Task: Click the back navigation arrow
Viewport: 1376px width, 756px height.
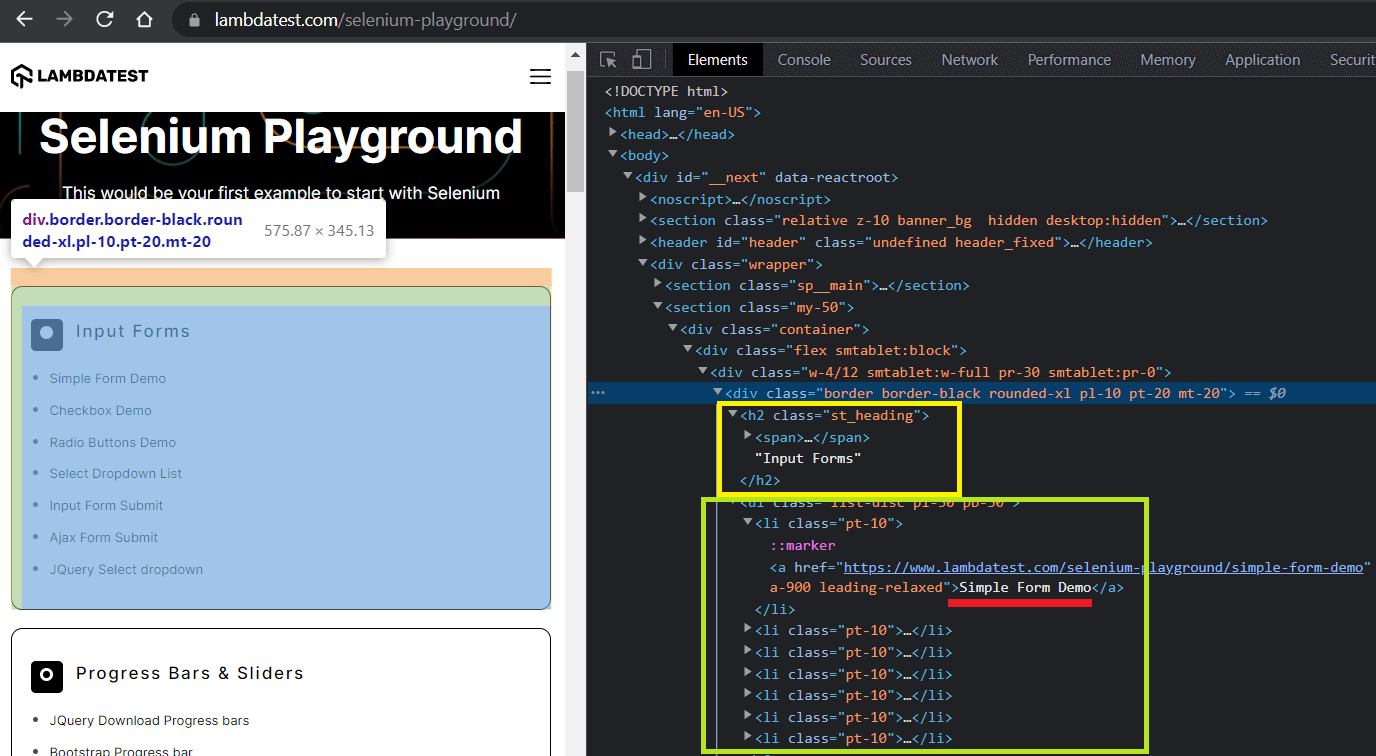Action: [x=23, y=19]
